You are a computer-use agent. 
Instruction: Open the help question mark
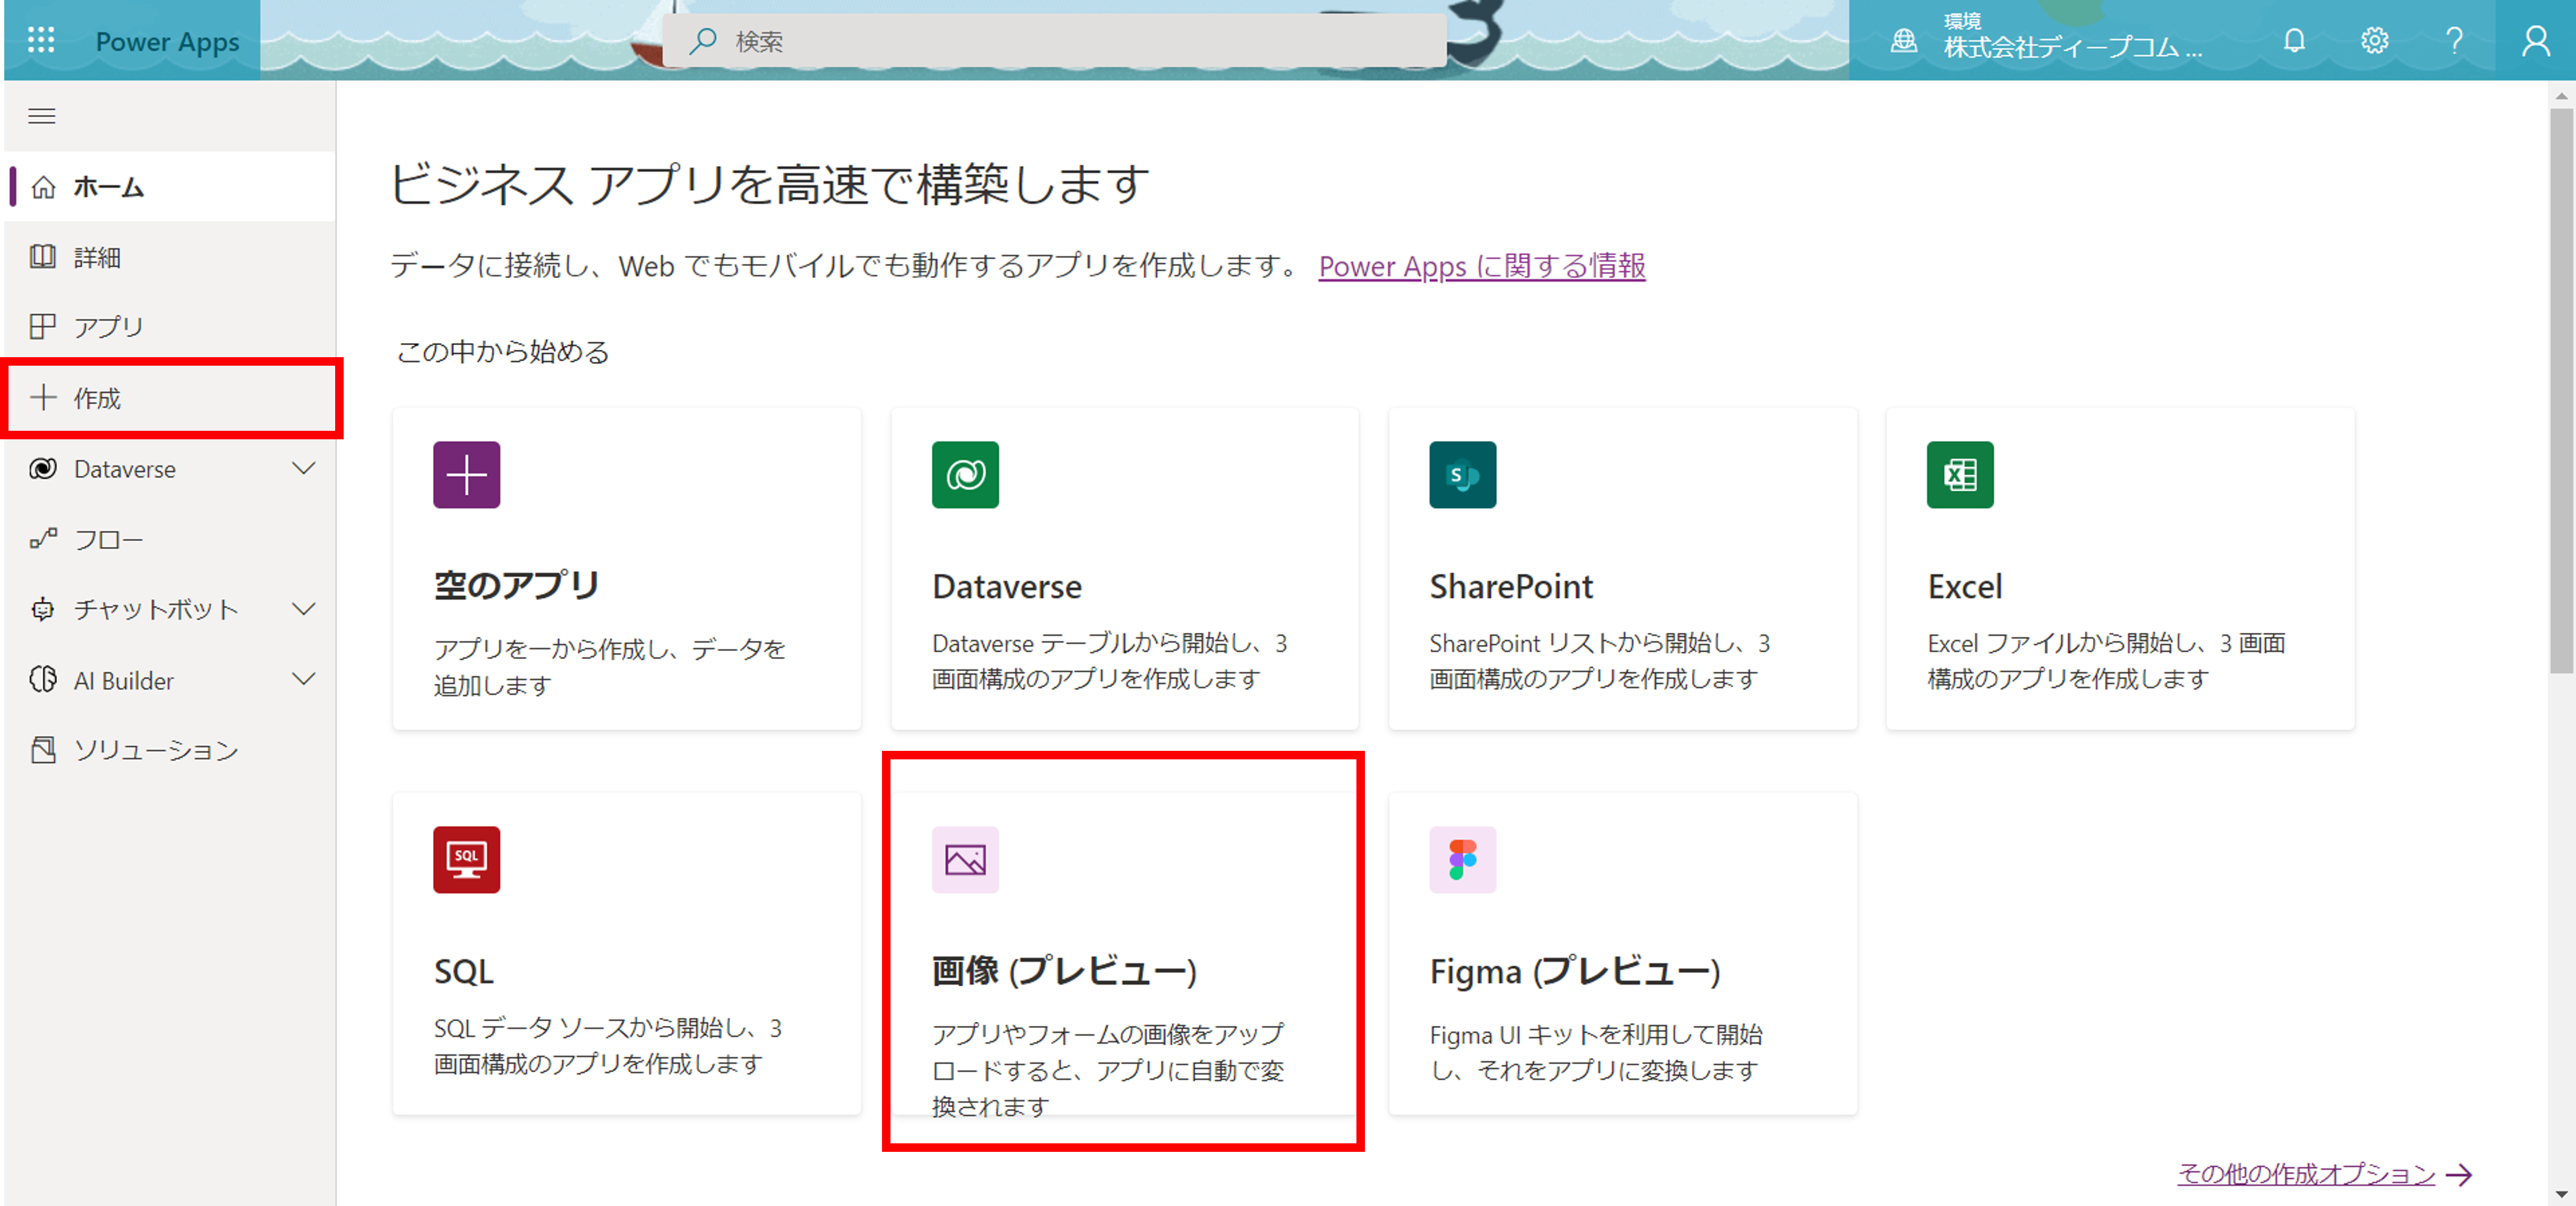click(2454, 41)
